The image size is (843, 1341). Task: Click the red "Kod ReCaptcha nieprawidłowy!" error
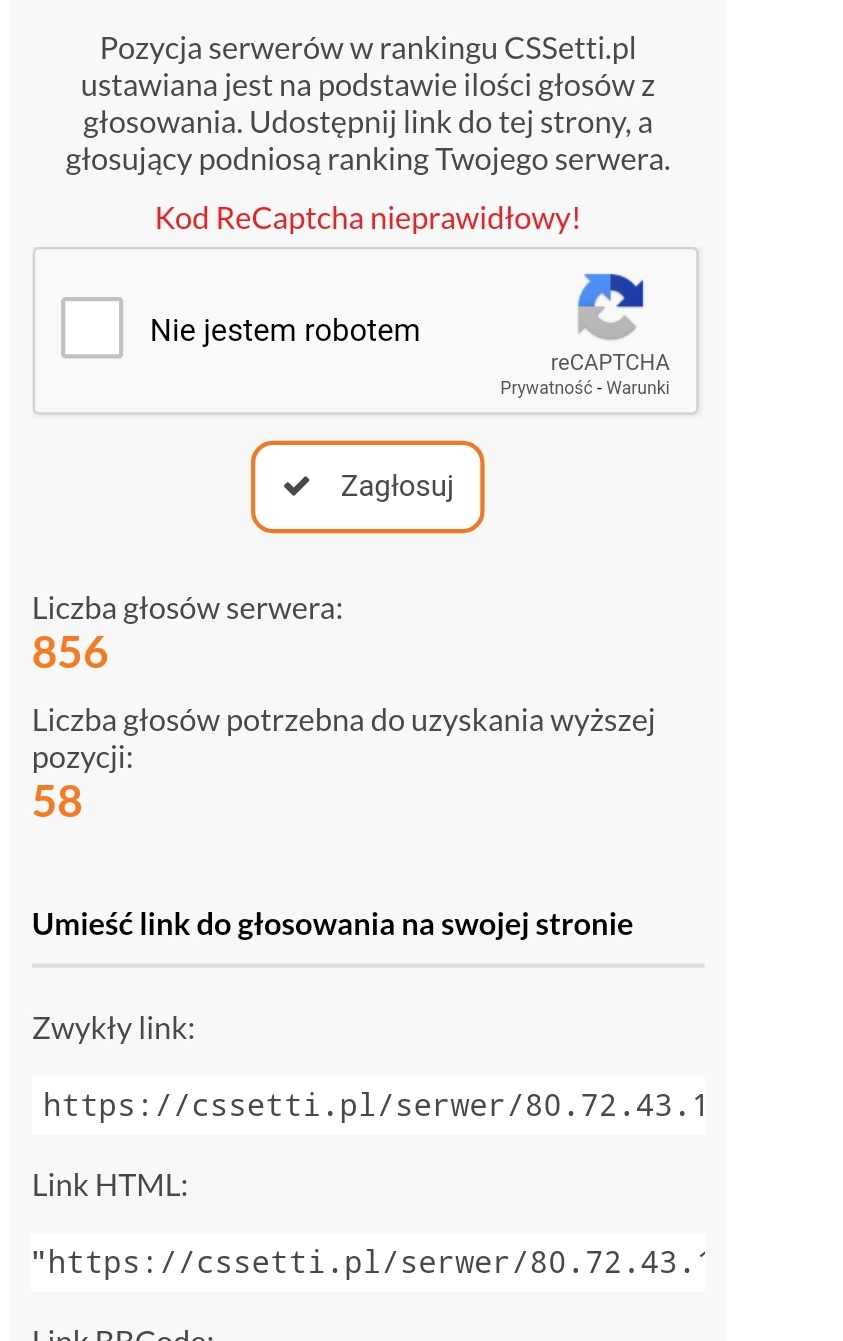click(367, 218)
